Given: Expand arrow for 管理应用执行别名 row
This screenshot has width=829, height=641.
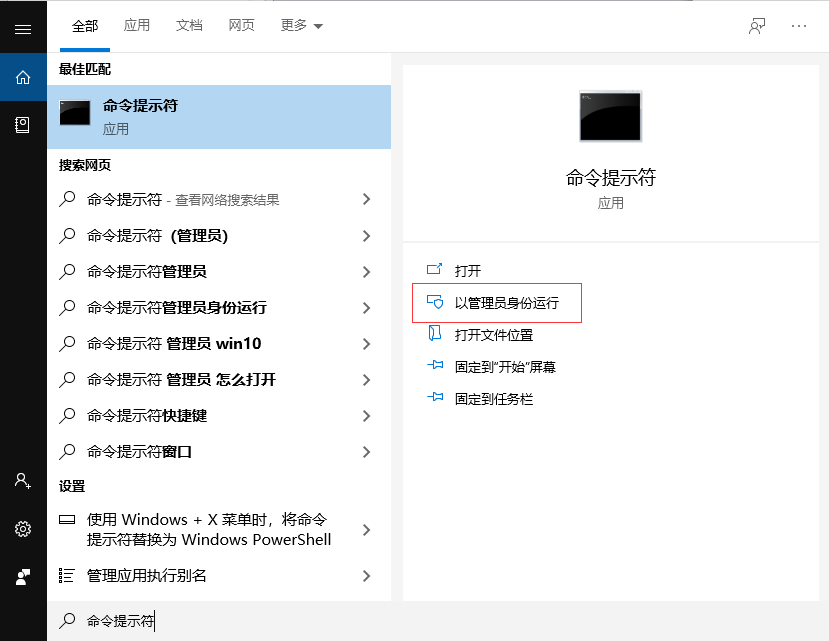Looking at the screenshot, I should (x=366, y=576).
